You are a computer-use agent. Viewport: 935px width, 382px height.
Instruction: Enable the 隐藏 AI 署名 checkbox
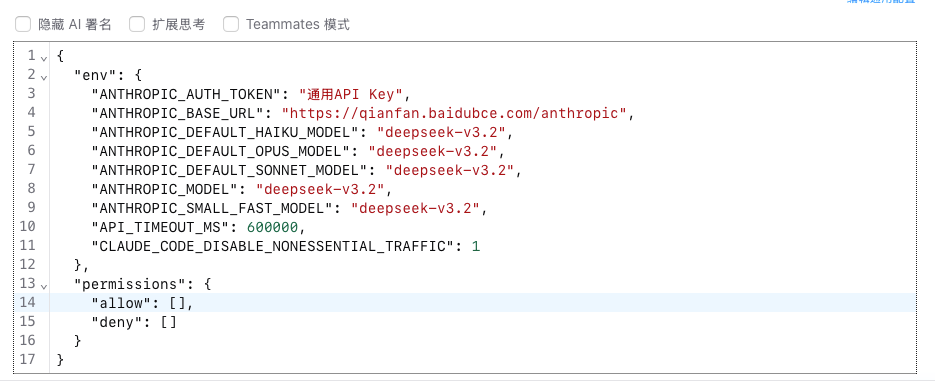[23, 24]
